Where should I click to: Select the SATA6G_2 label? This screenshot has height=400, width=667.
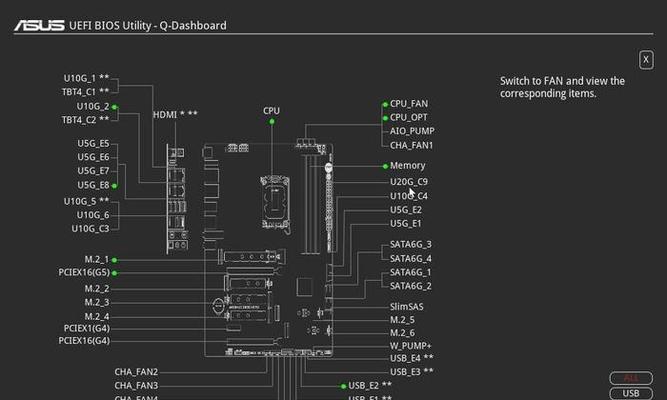(410, 286)
